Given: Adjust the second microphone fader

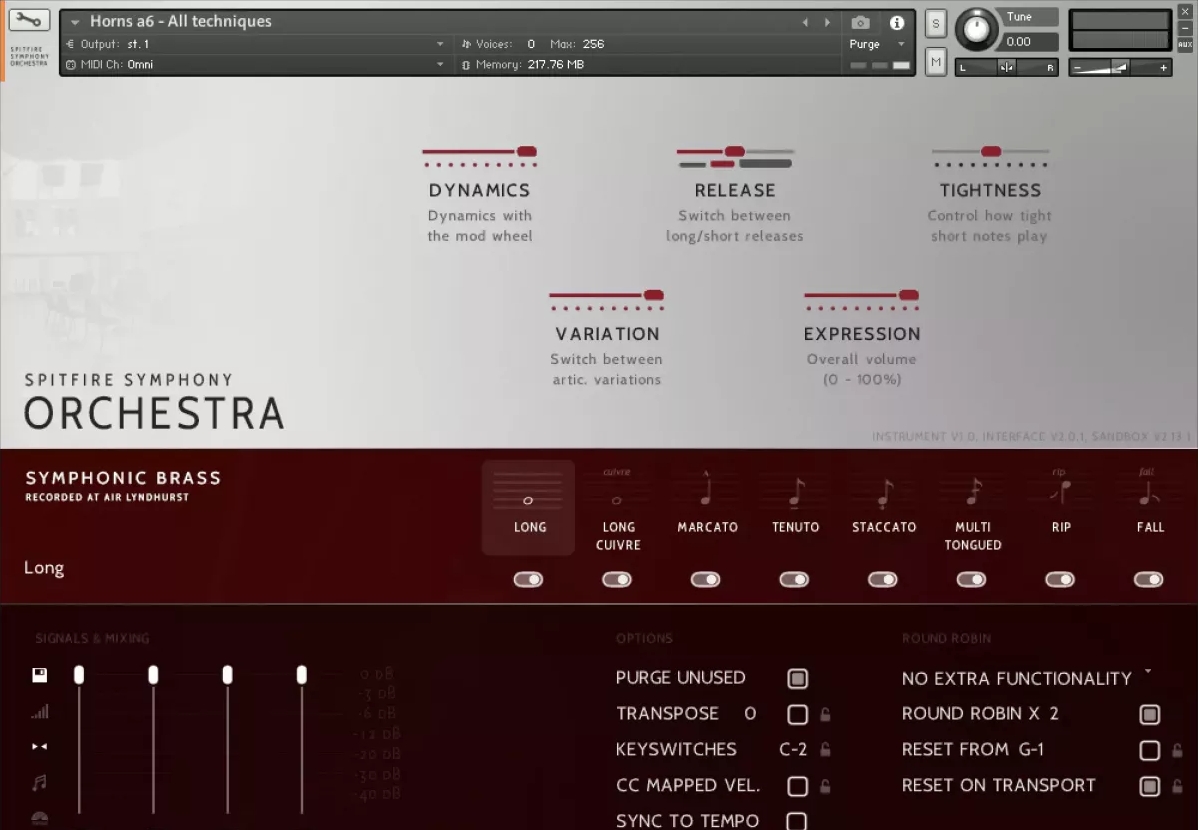Looking at the screenshot, I should click(x=153, y=674).
